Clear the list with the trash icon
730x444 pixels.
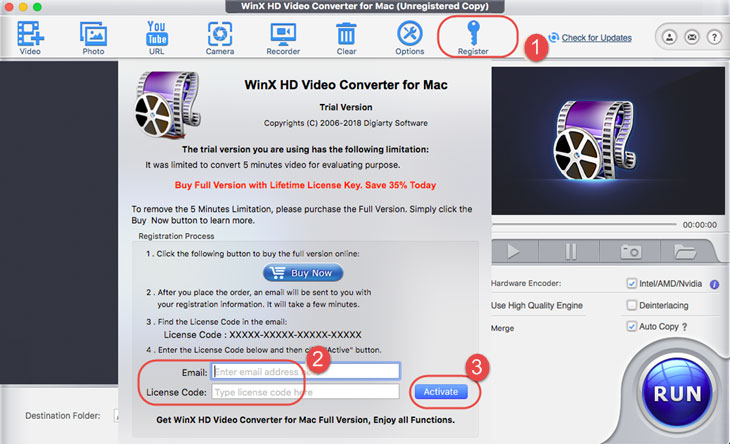coord(346,37)
